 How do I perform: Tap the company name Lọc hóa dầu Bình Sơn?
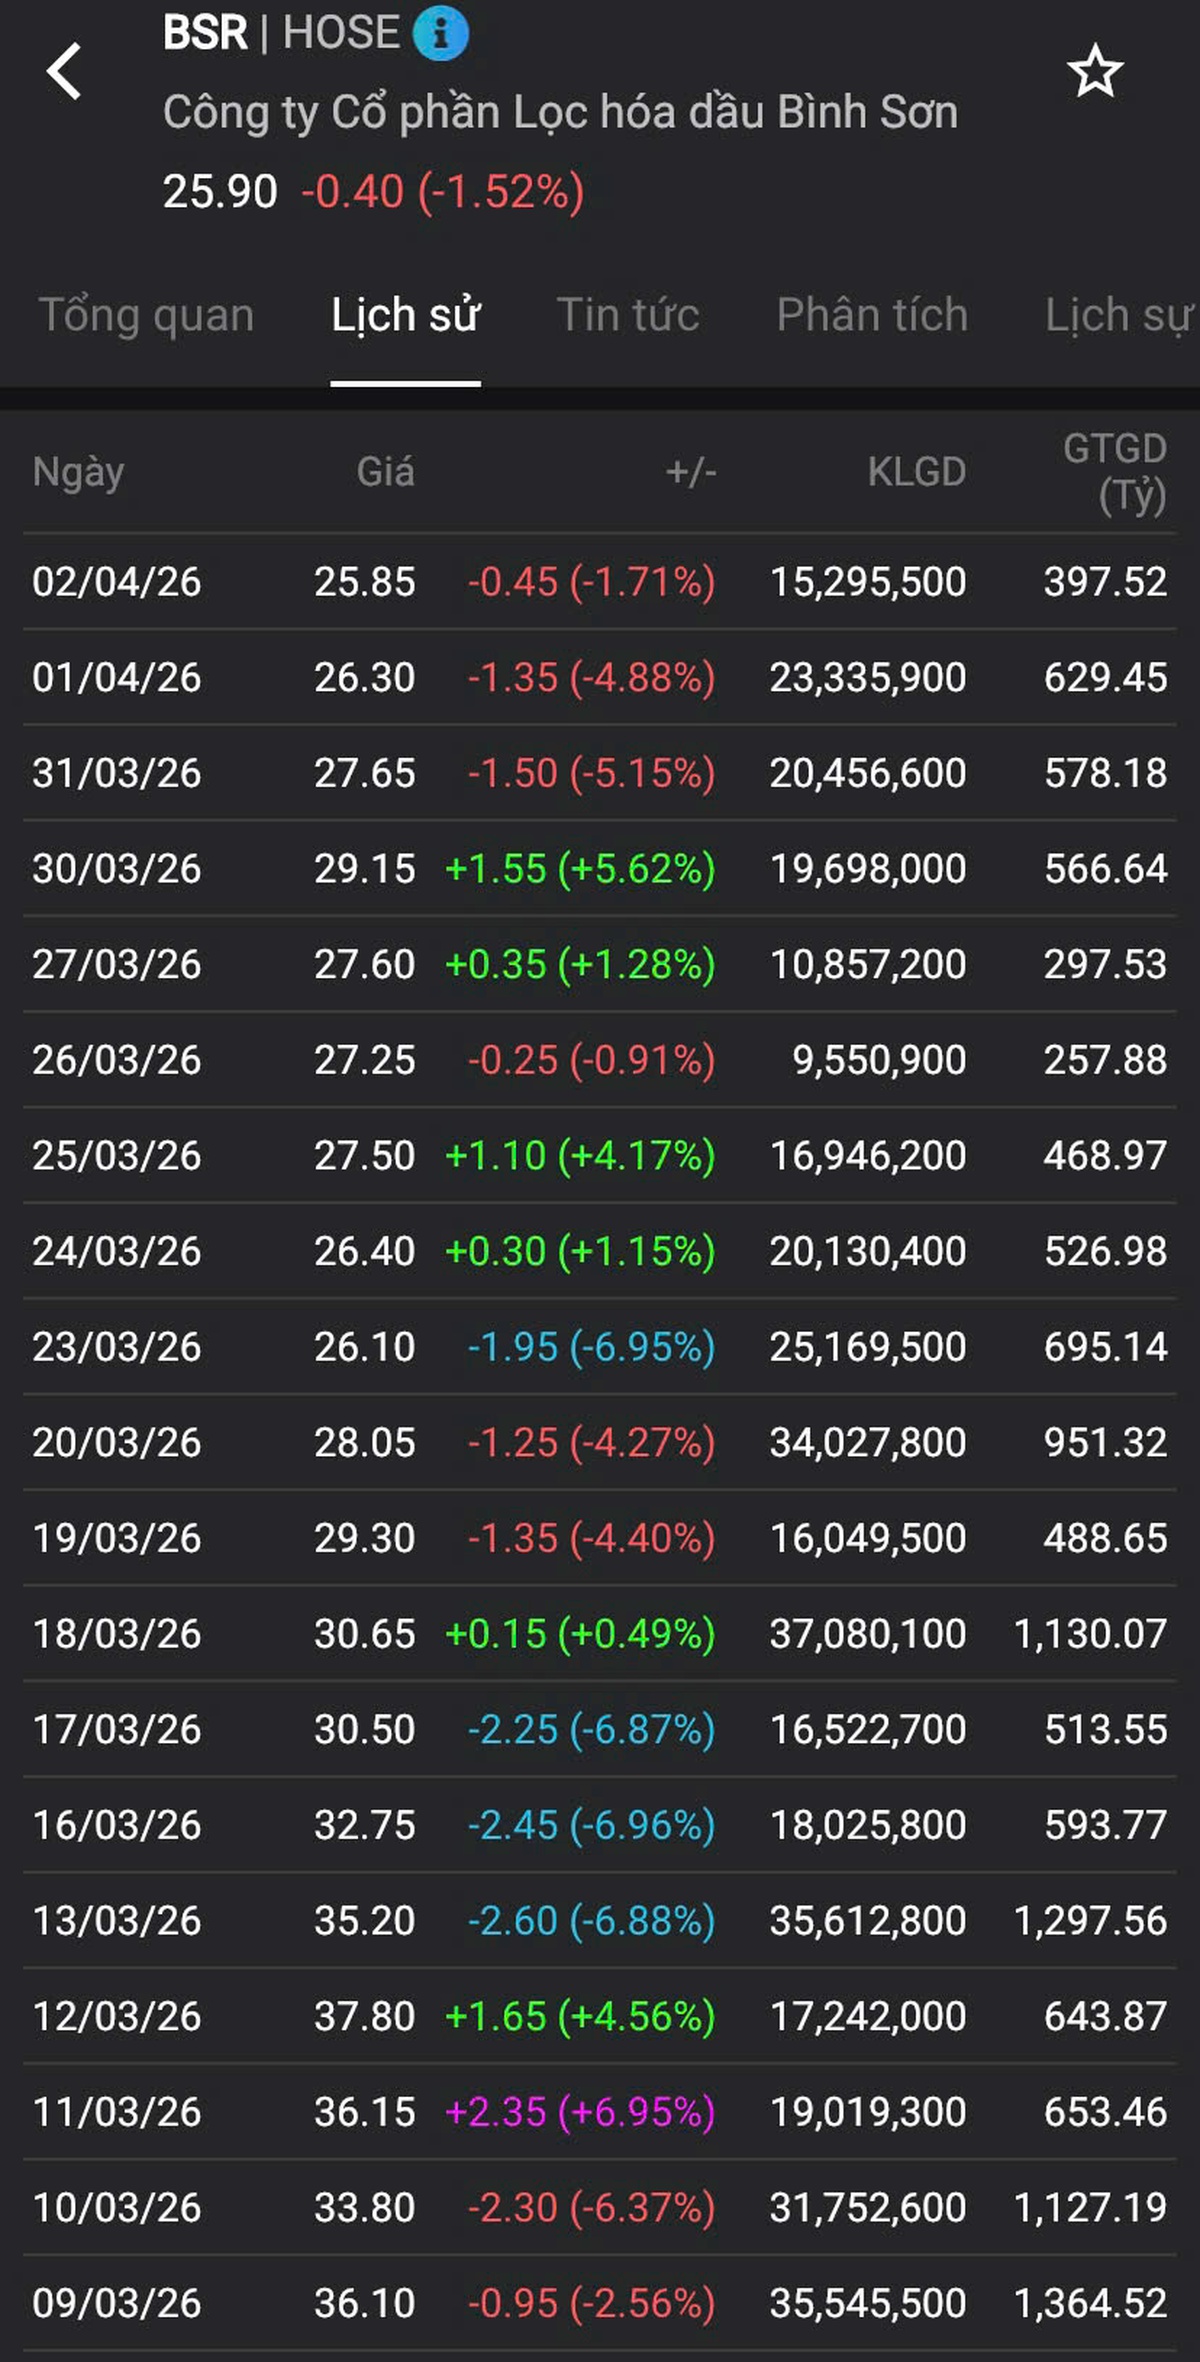tap(560, 112)
